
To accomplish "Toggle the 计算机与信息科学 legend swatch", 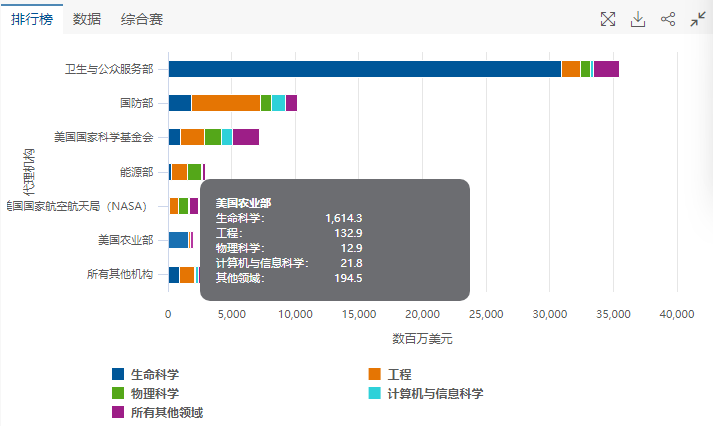I will click(374, 393).
